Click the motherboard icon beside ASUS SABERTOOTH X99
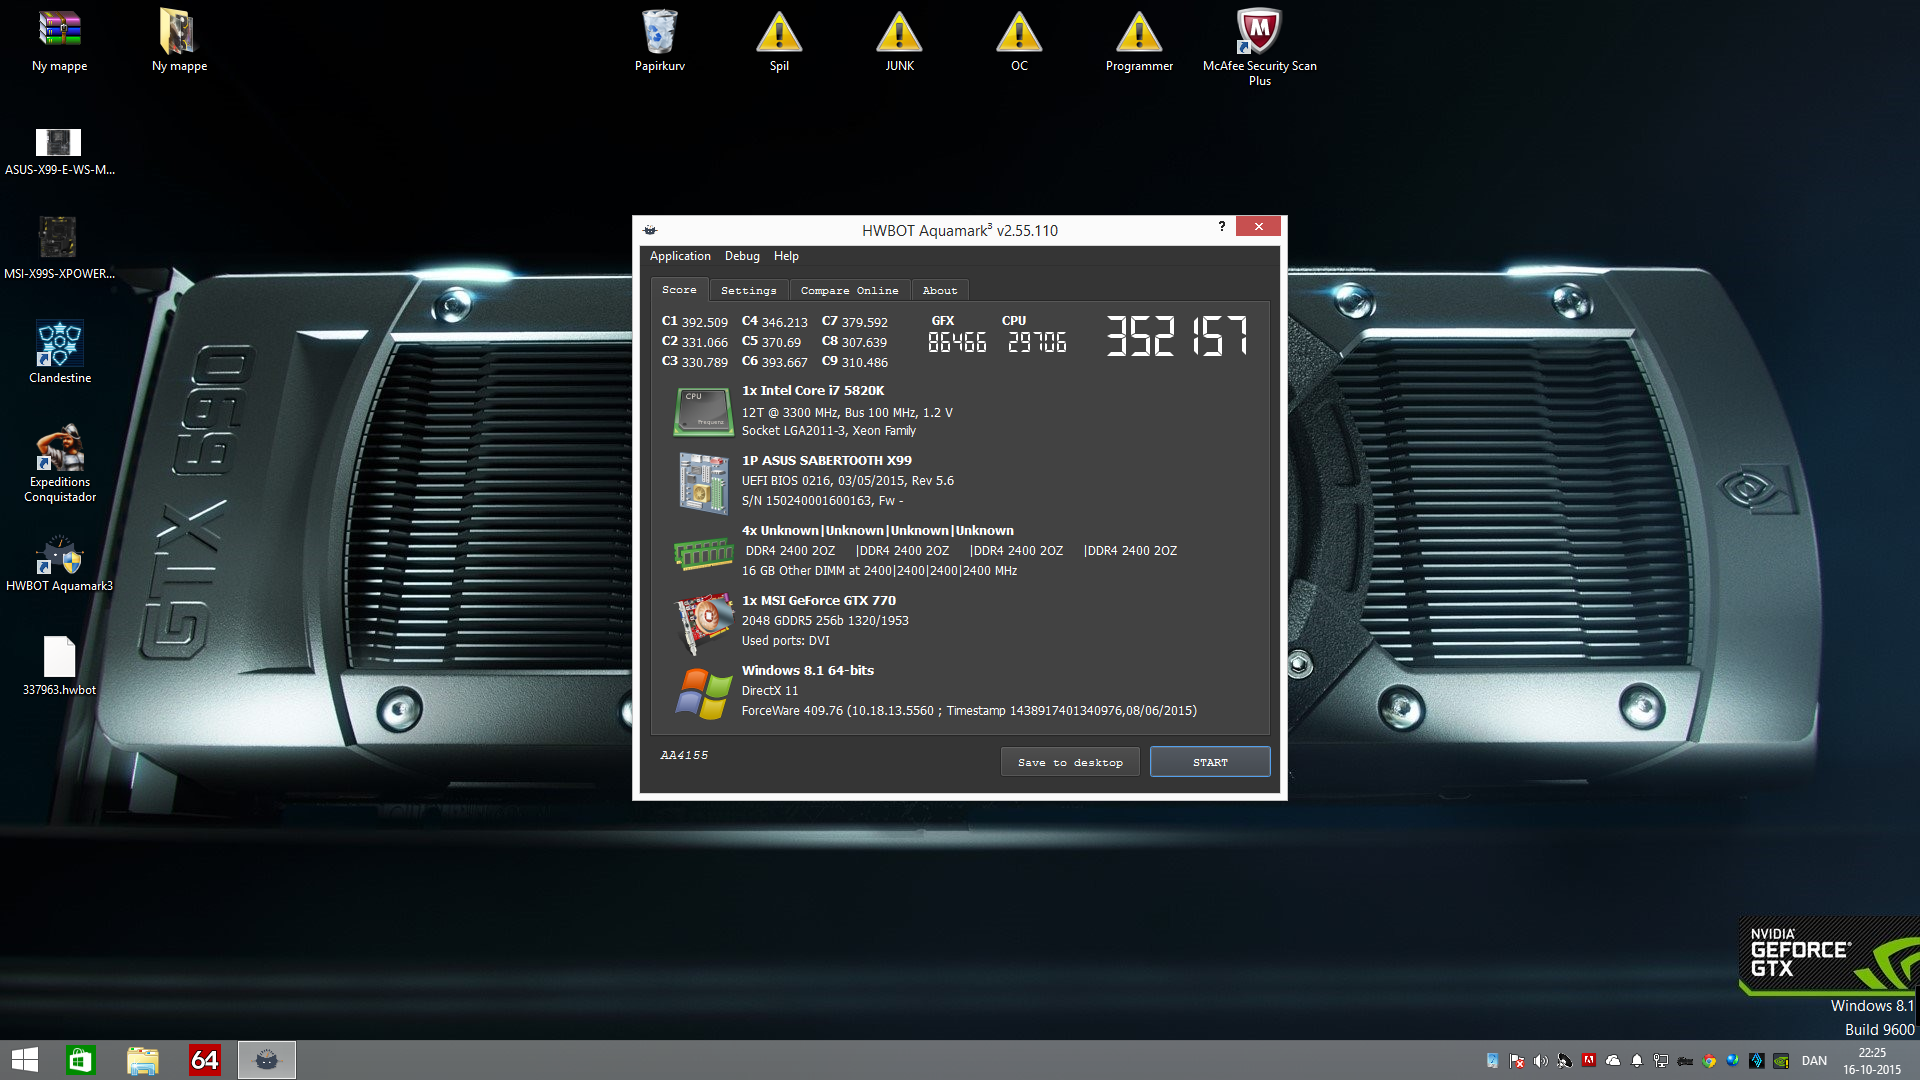The image size is (1920, 1080). (x=703, y=482)
